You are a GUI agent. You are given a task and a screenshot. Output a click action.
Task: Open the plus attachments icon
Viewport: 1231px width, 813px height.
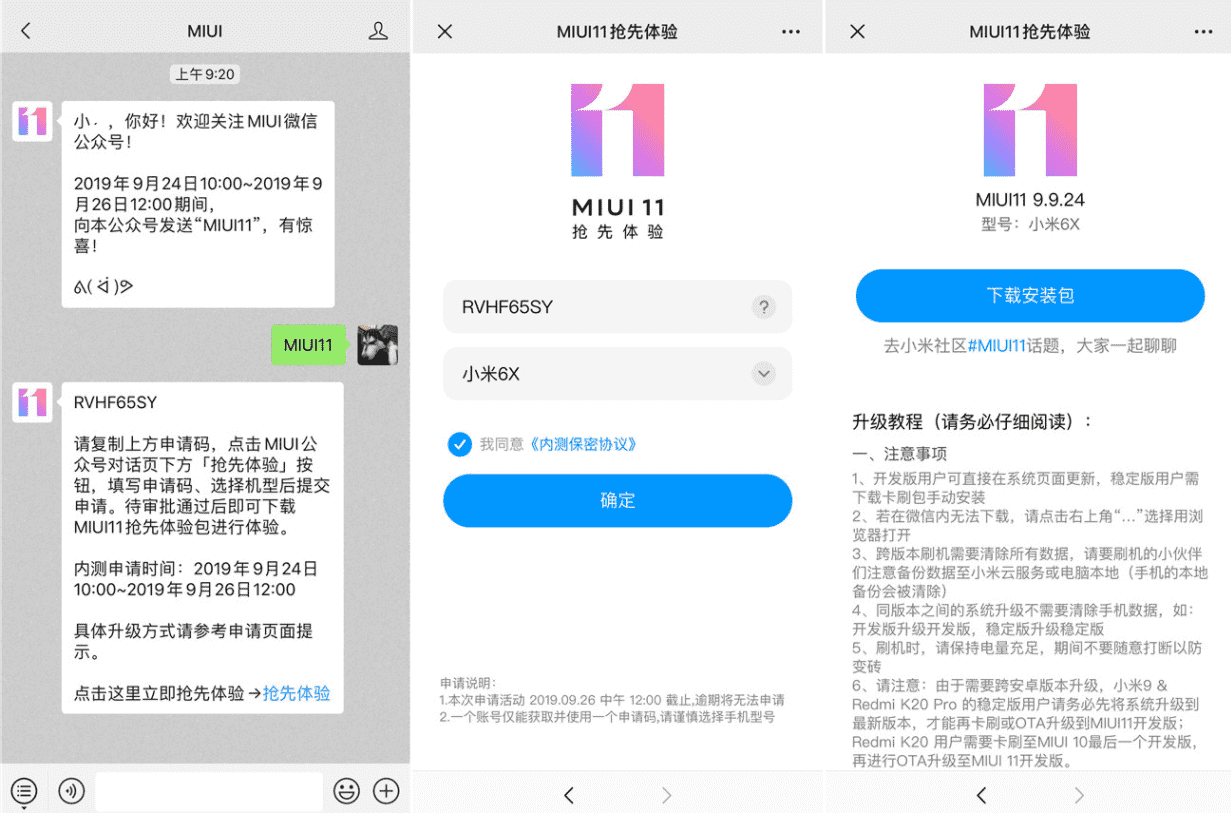[386, 791]
